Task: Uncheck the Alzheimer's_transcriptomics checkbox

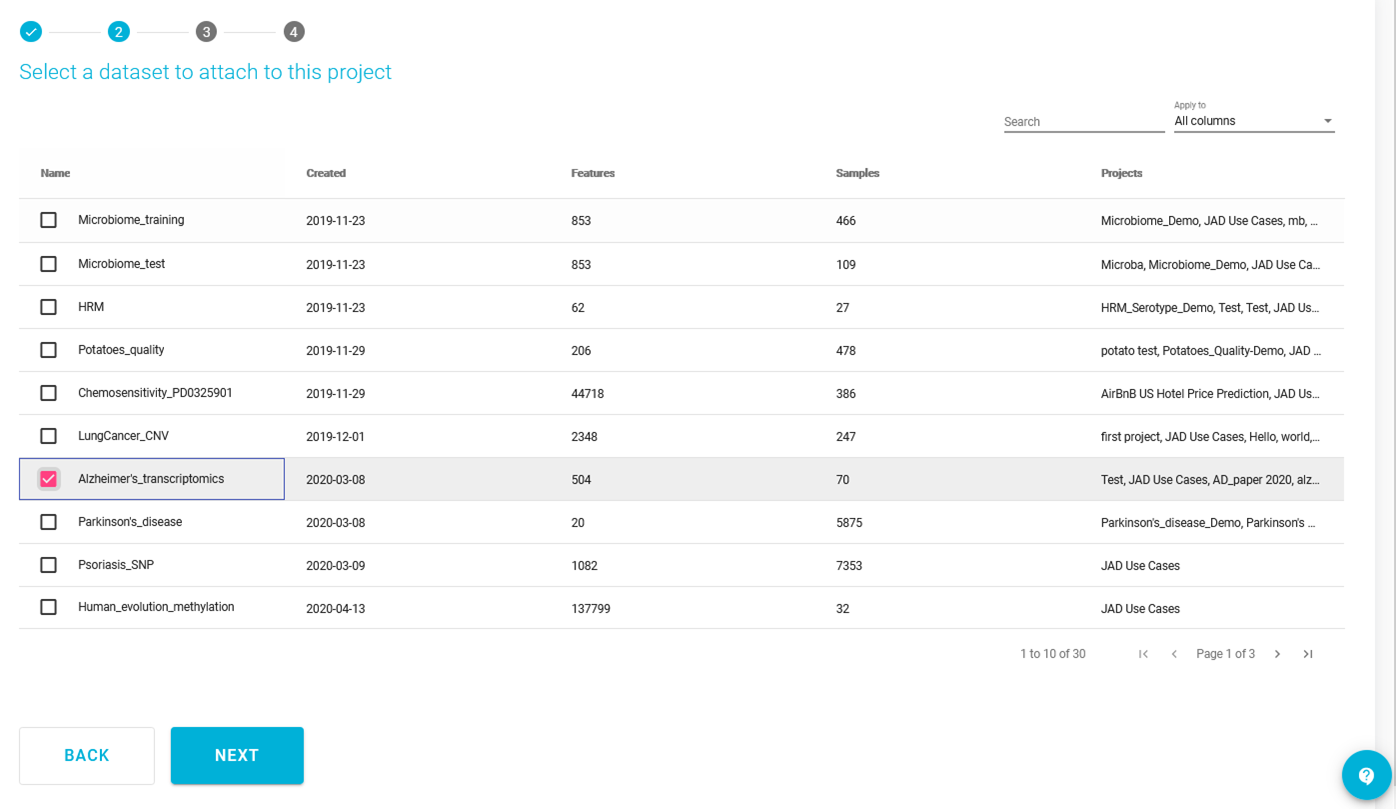Action: click(48, 479)
